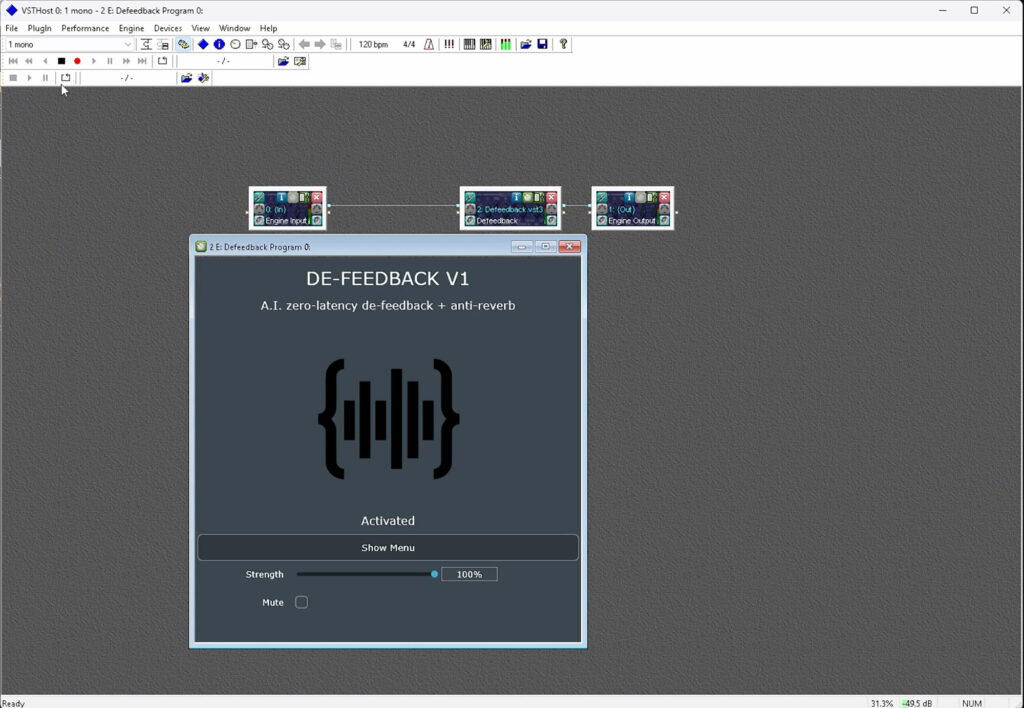Click the engine info icon in the toolbar
The width and height of the screenshot is (1024, 708).
pos(218,44)
